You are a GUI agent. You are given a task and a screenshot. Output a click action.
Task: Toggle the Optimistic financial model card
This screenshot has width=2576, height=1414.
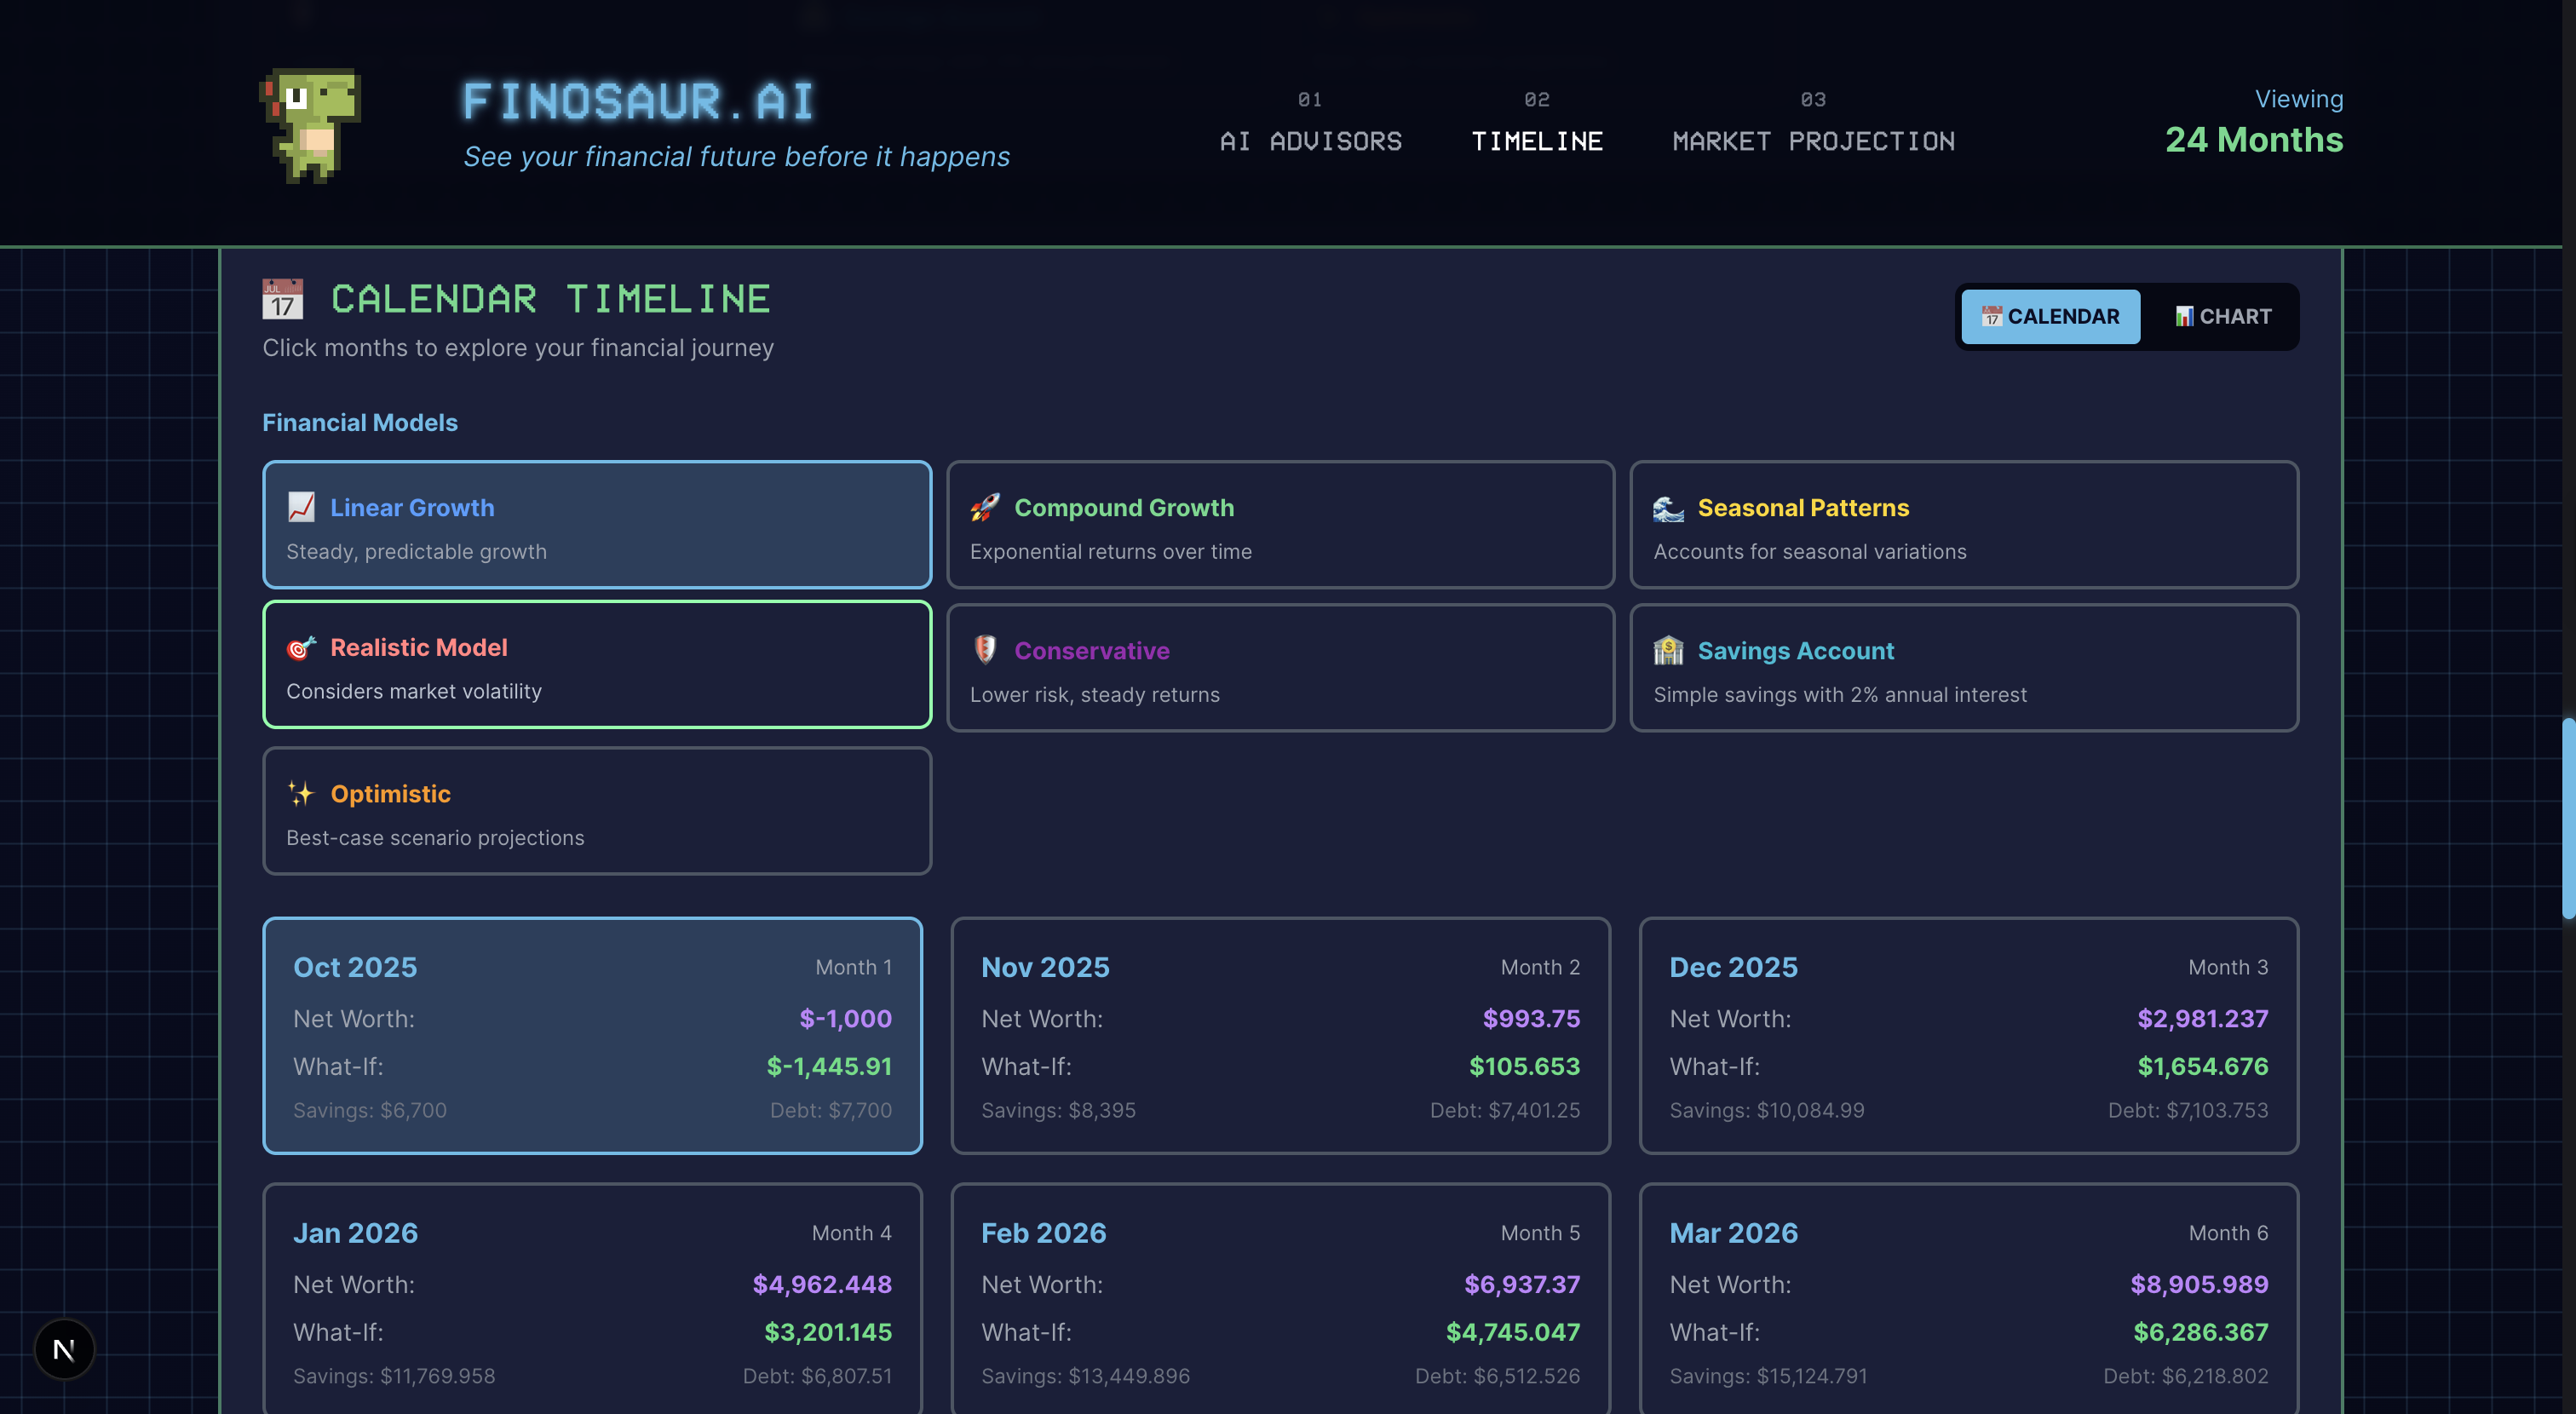[x=597, y=811]
